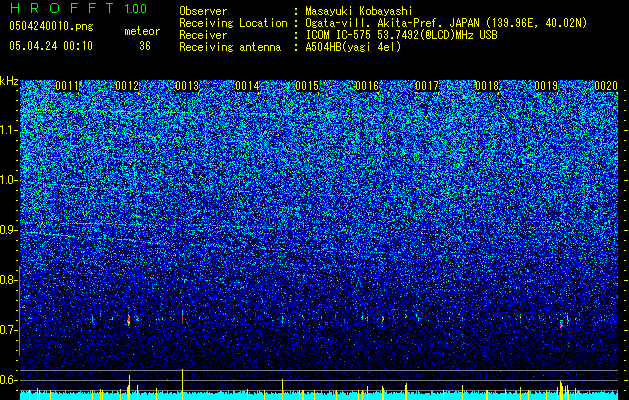Click the Receiving antenna label
The image size is (629, 400).
[x=230, y=47]
